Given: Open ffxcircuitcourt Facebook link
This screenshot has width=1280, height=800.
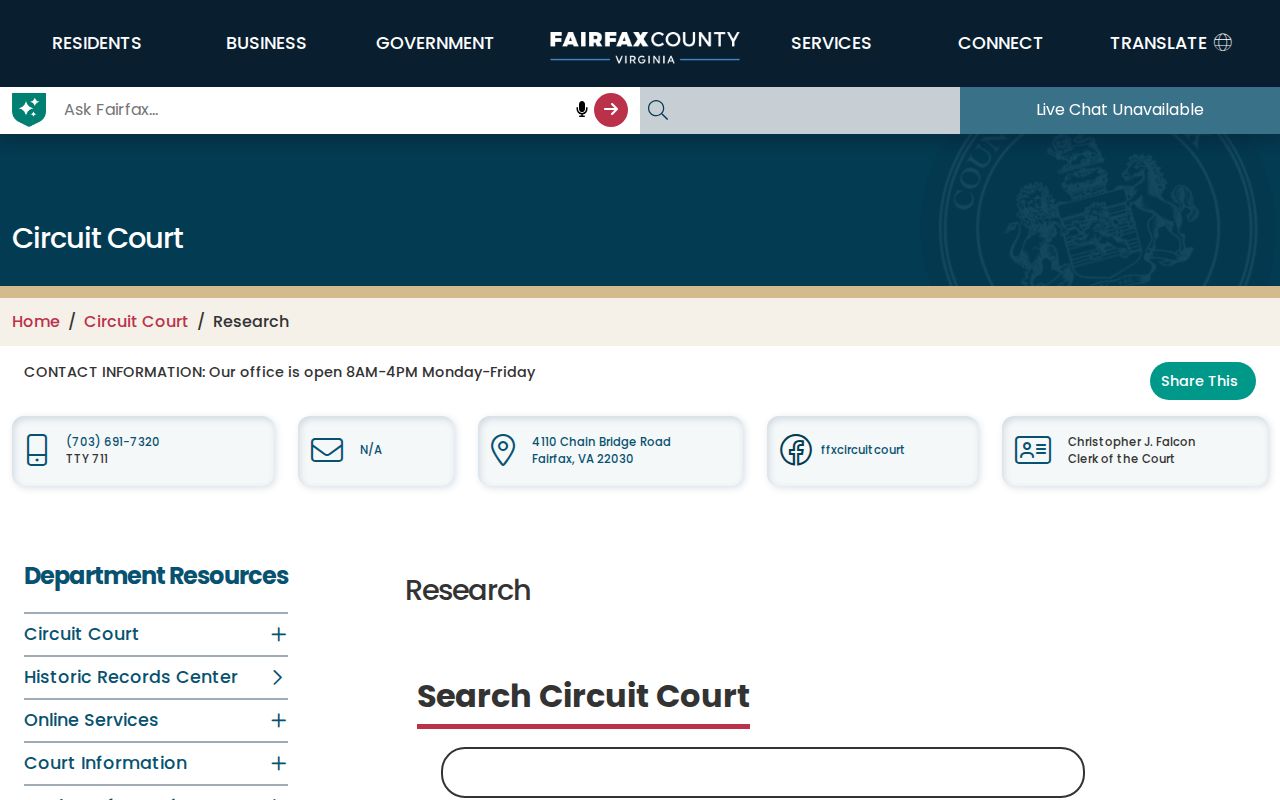Looking at the screenshot, I should coord(862,450).
